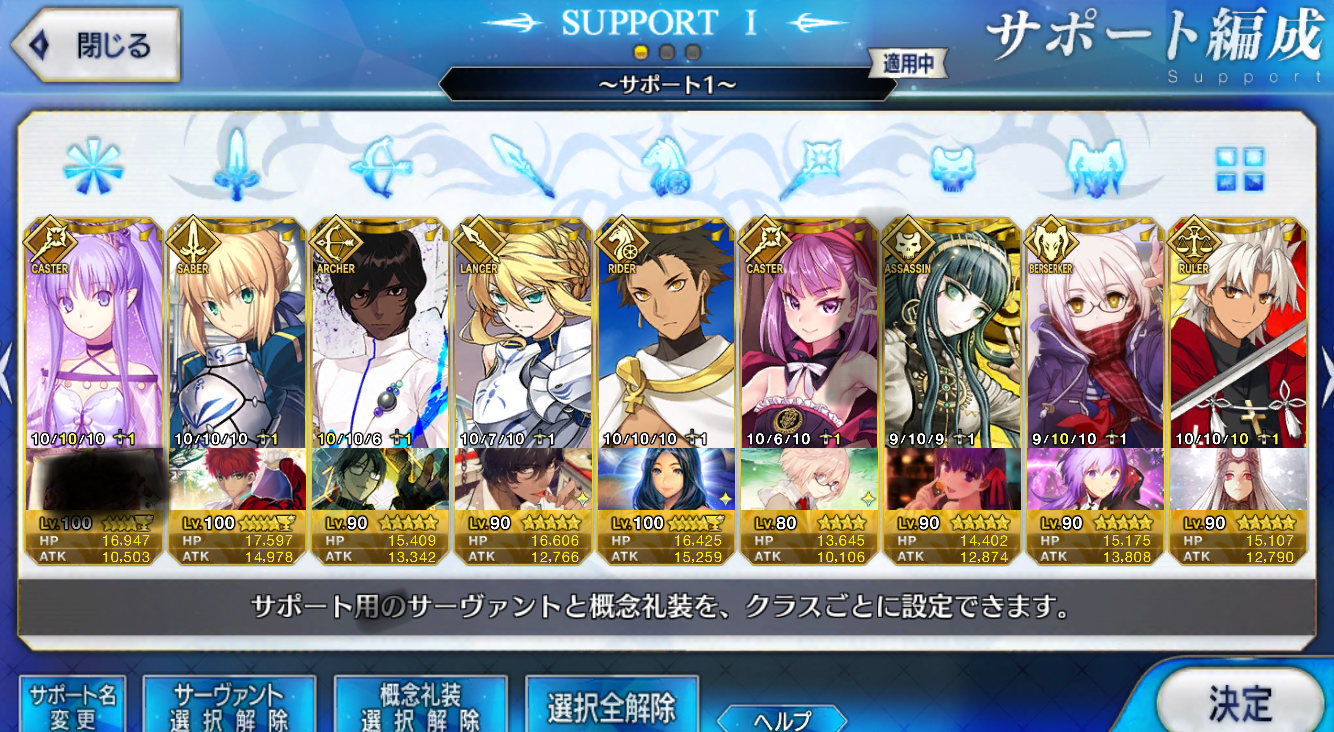
Task: Open the ヘルプ help tab
Action: (x=781, y=719)
